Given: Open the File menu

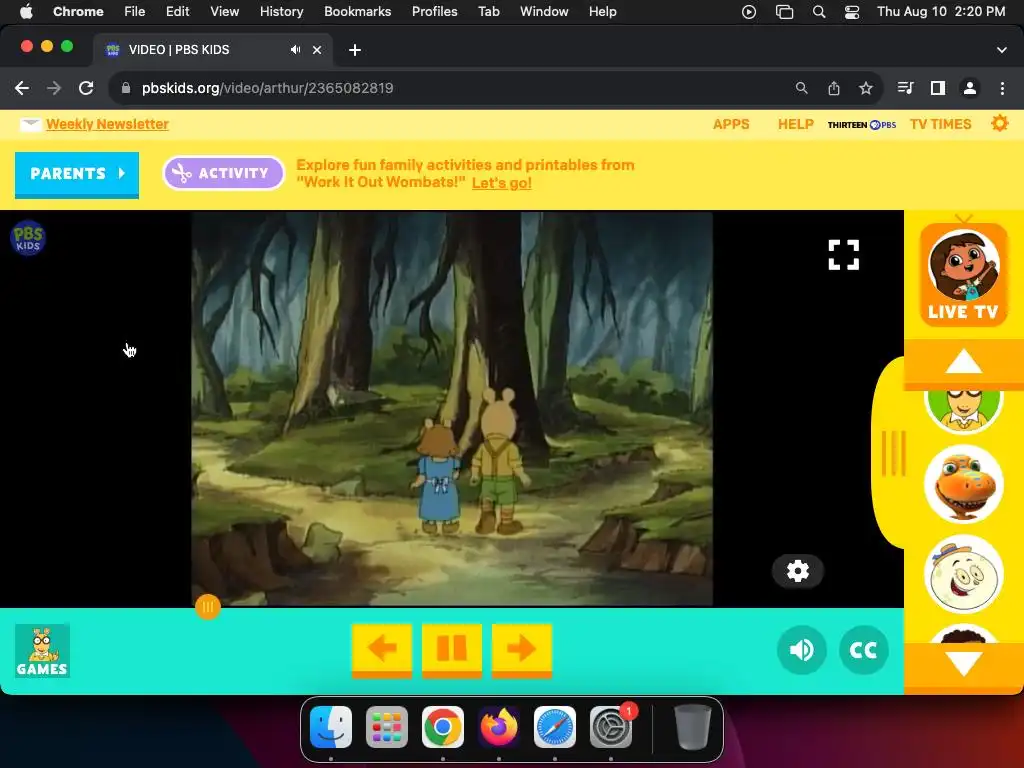Looking at the screenshot, I should pos(135,11).
